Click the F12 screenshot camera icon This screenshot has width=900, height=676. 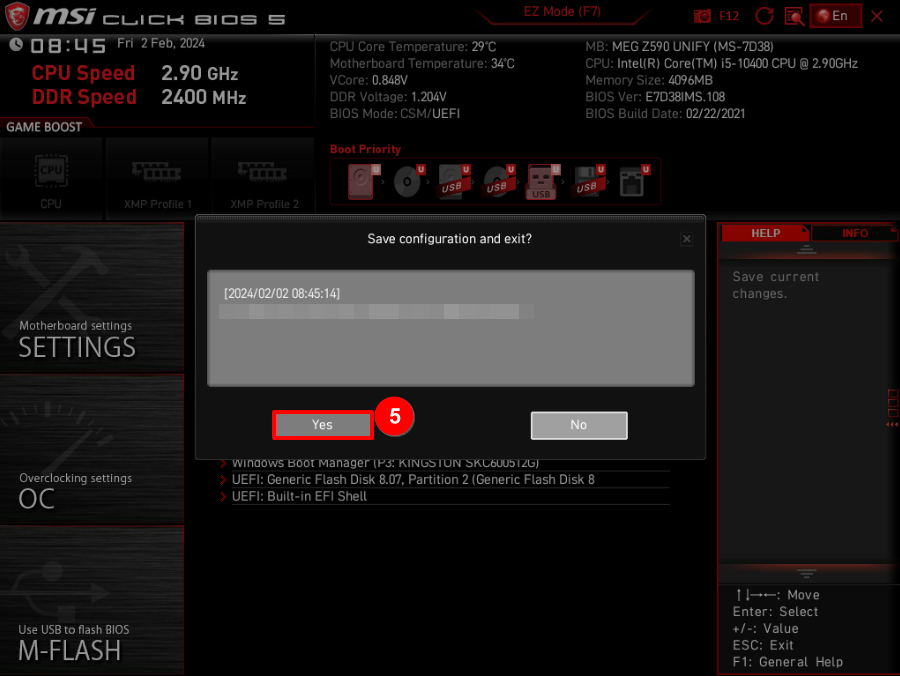click(x=701, y=16)
